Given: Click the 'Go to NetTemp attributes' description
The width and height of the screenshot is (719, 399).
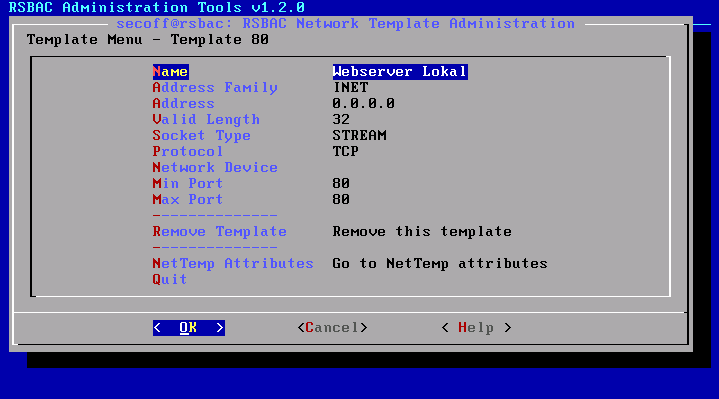Looking at the screenshot, I should coord(440,264).
